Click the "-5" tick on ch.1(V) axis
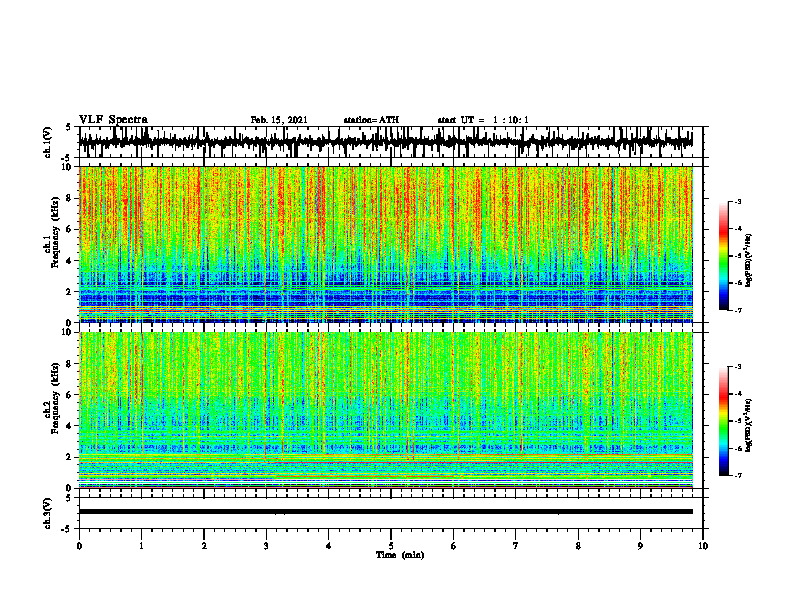The width and height of the screenshot is (792, 612). [67, 158]
